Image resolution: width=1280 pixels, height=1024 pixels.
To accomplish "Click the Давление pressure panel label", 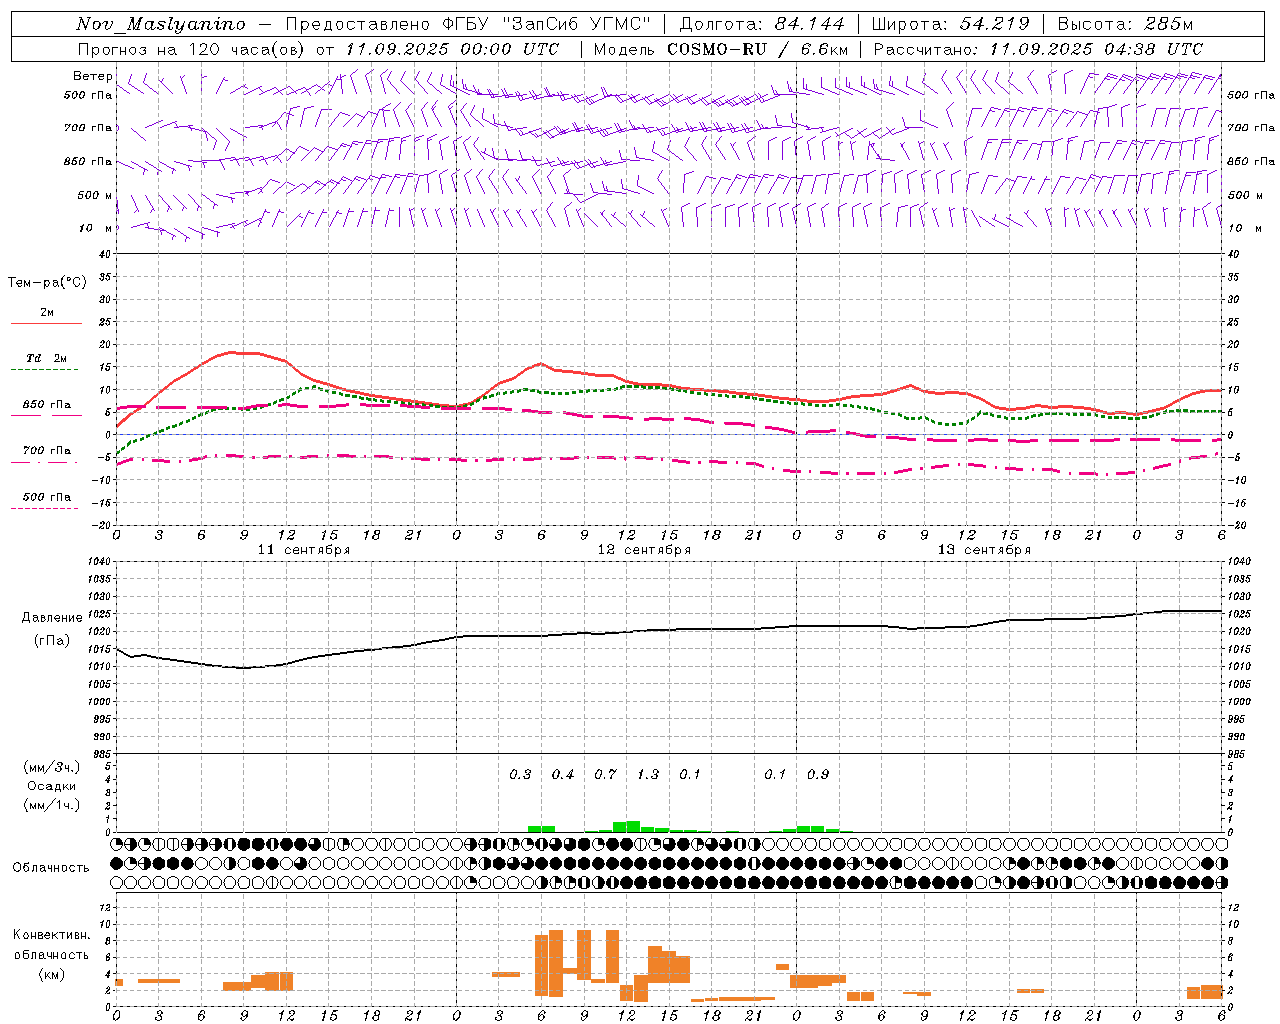I will [52, 618].
